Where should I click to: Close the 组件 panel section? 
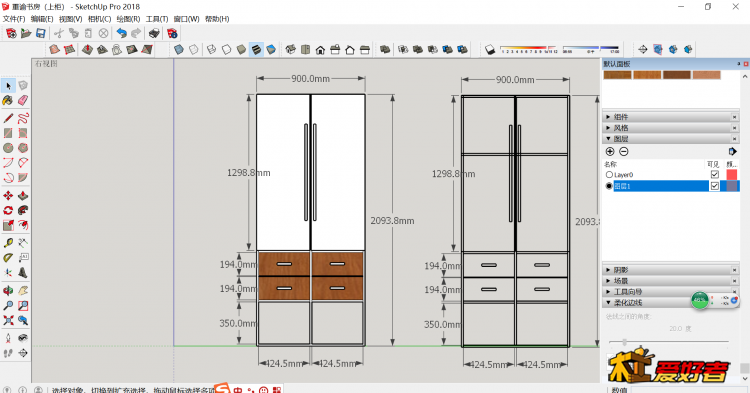[x=734, y=117]
